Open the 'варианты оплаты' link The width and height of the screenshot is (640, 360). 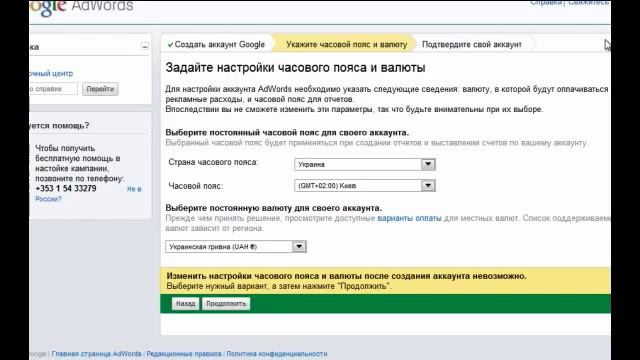[409, 218]
